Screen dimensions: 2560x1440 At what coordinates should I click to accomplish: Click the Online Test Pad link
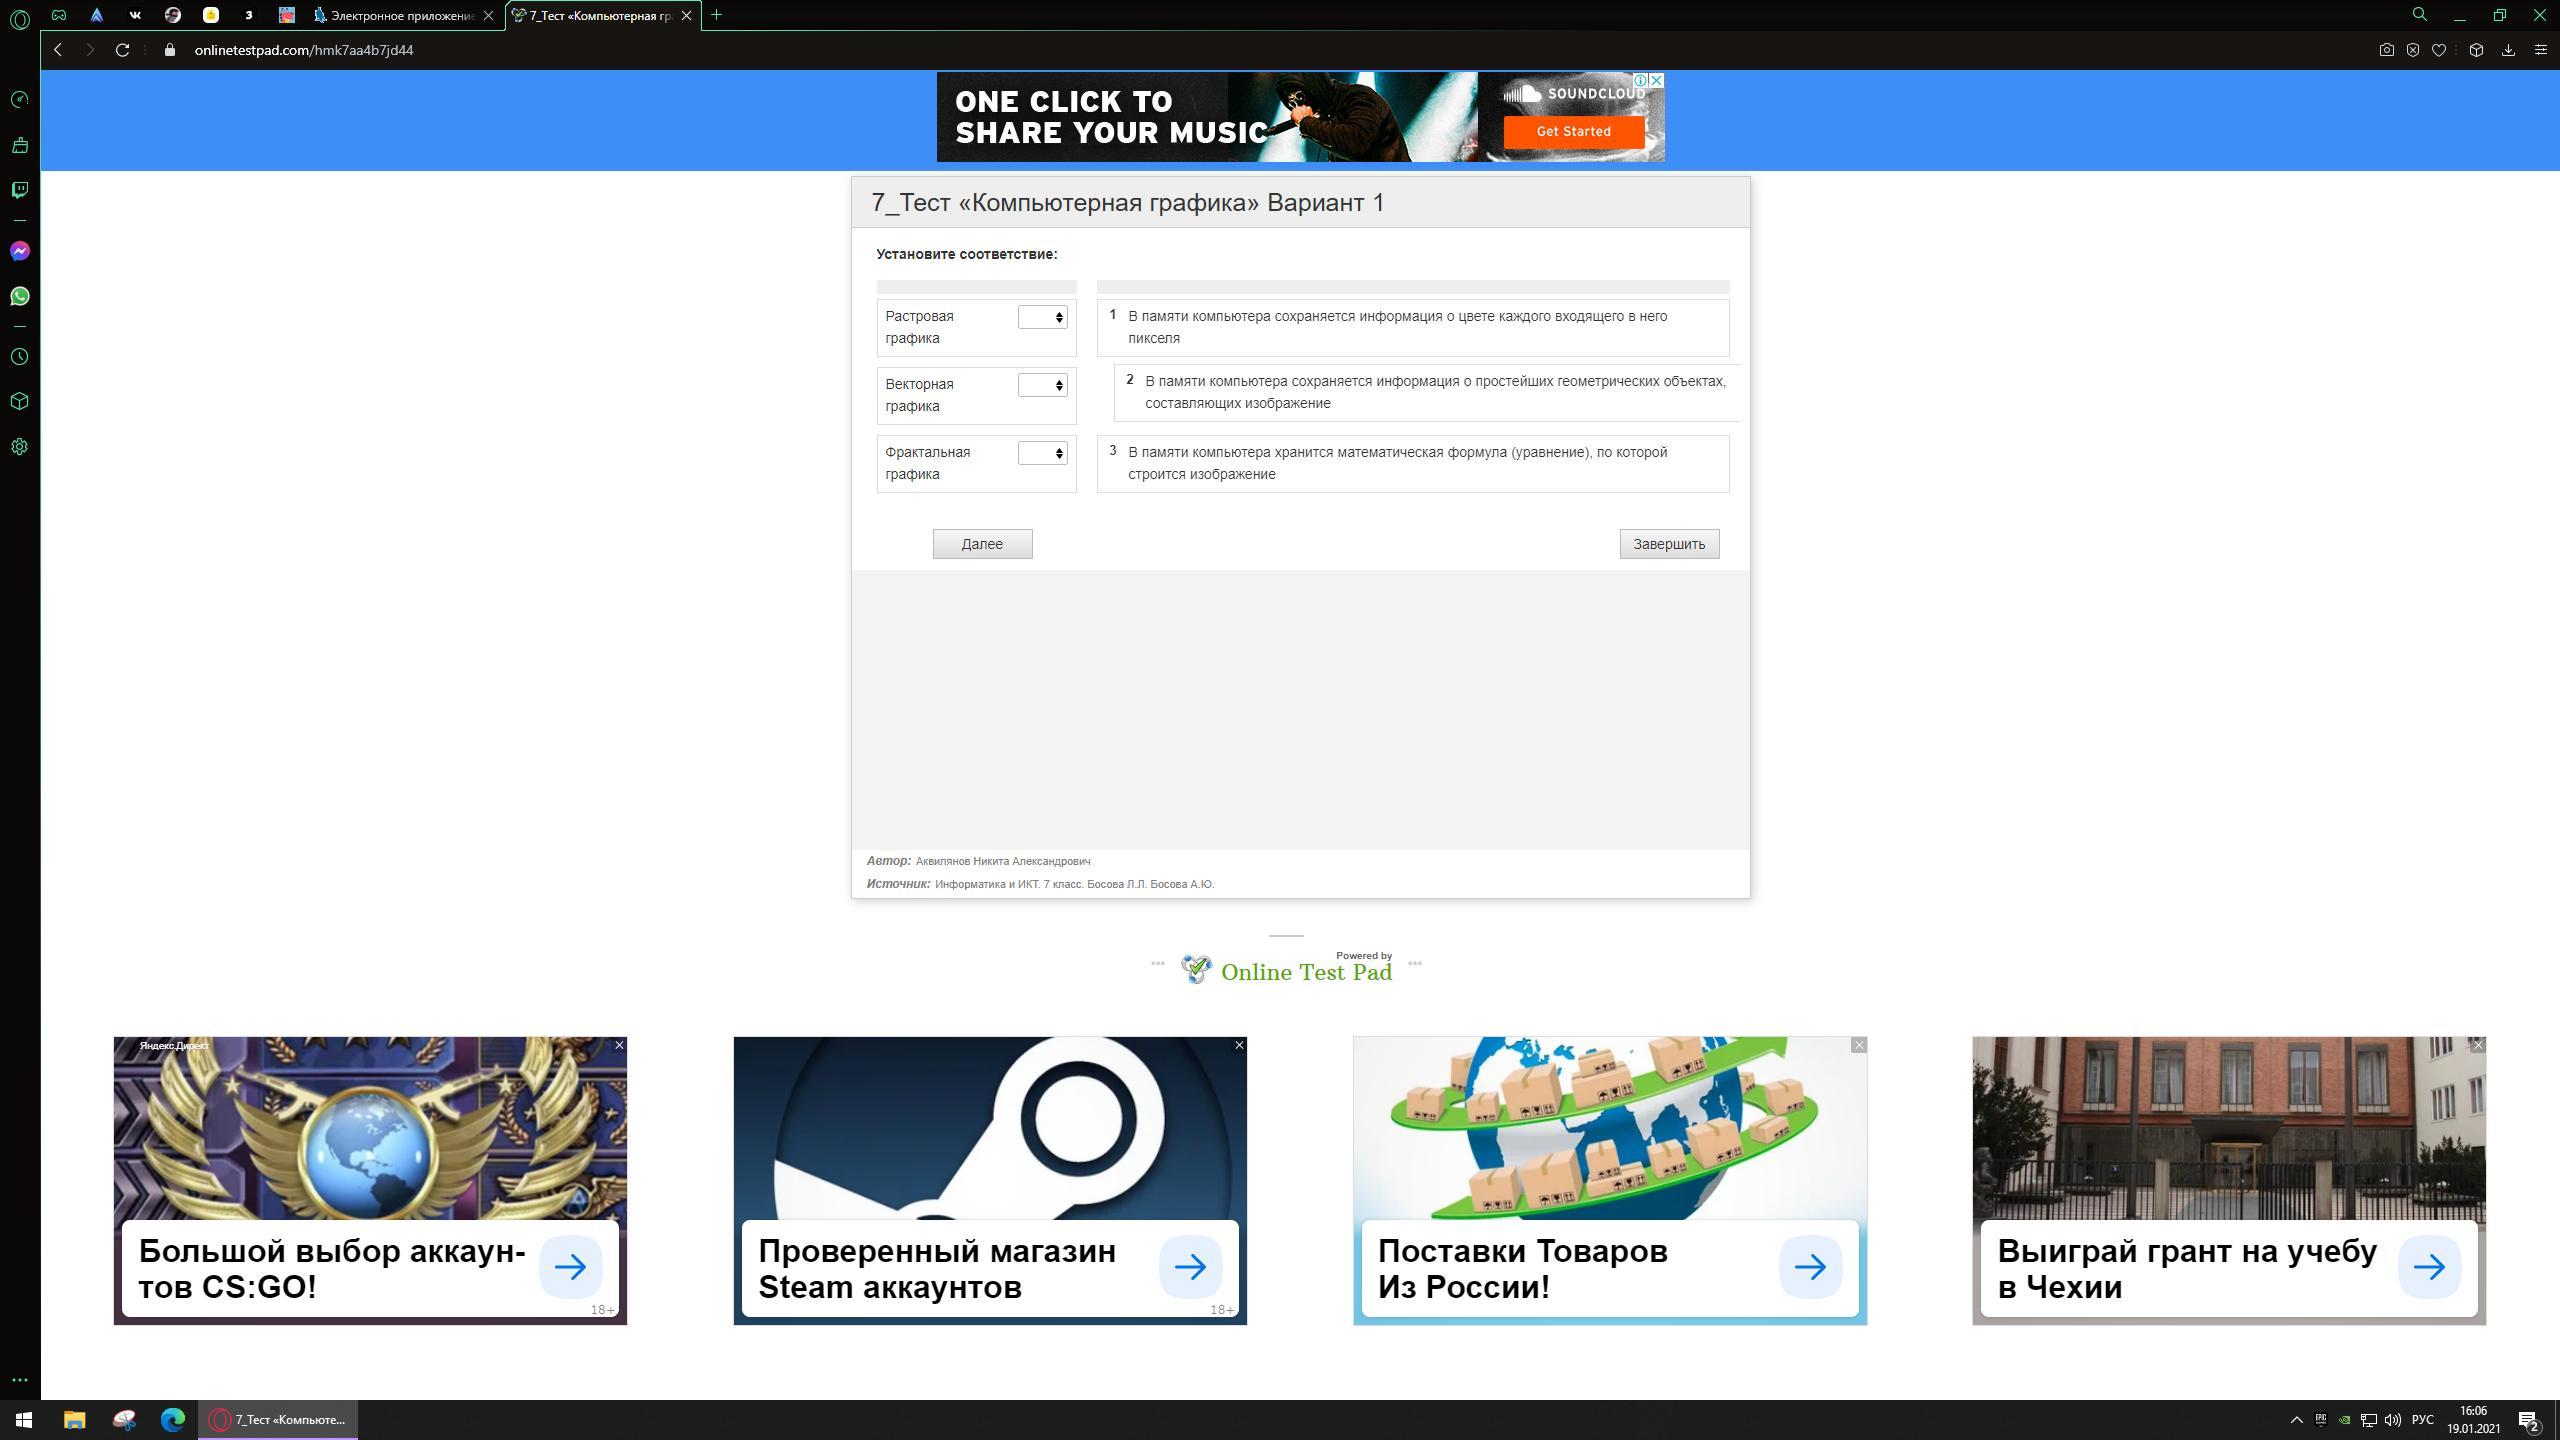click(1305, 972)
